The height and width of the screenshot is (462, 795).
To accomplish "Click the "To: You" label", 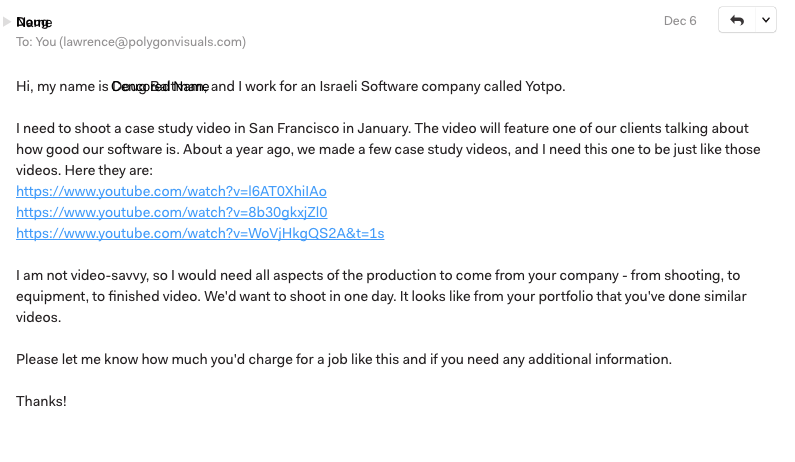I will coord(36,42).
